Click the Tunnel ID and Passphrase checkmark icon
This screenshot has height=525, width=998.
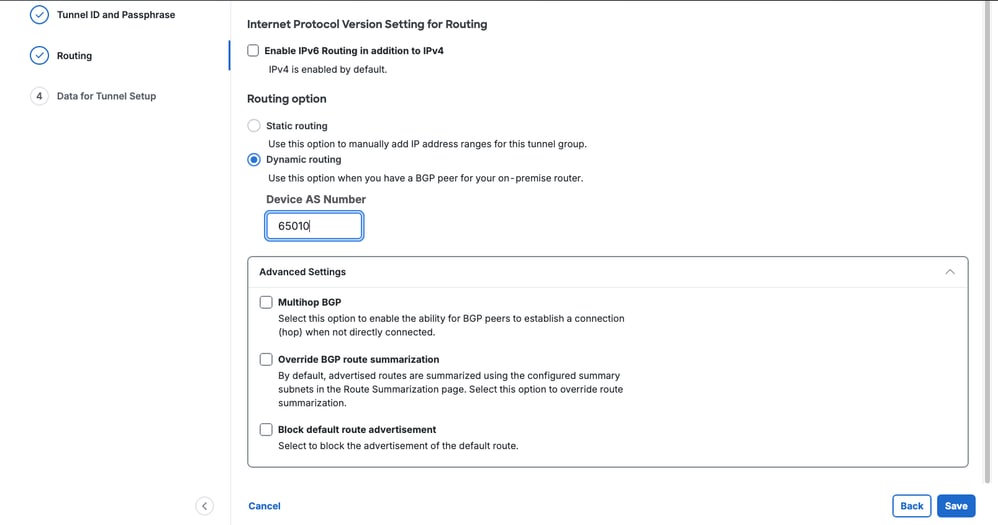(x=39, y=15)
